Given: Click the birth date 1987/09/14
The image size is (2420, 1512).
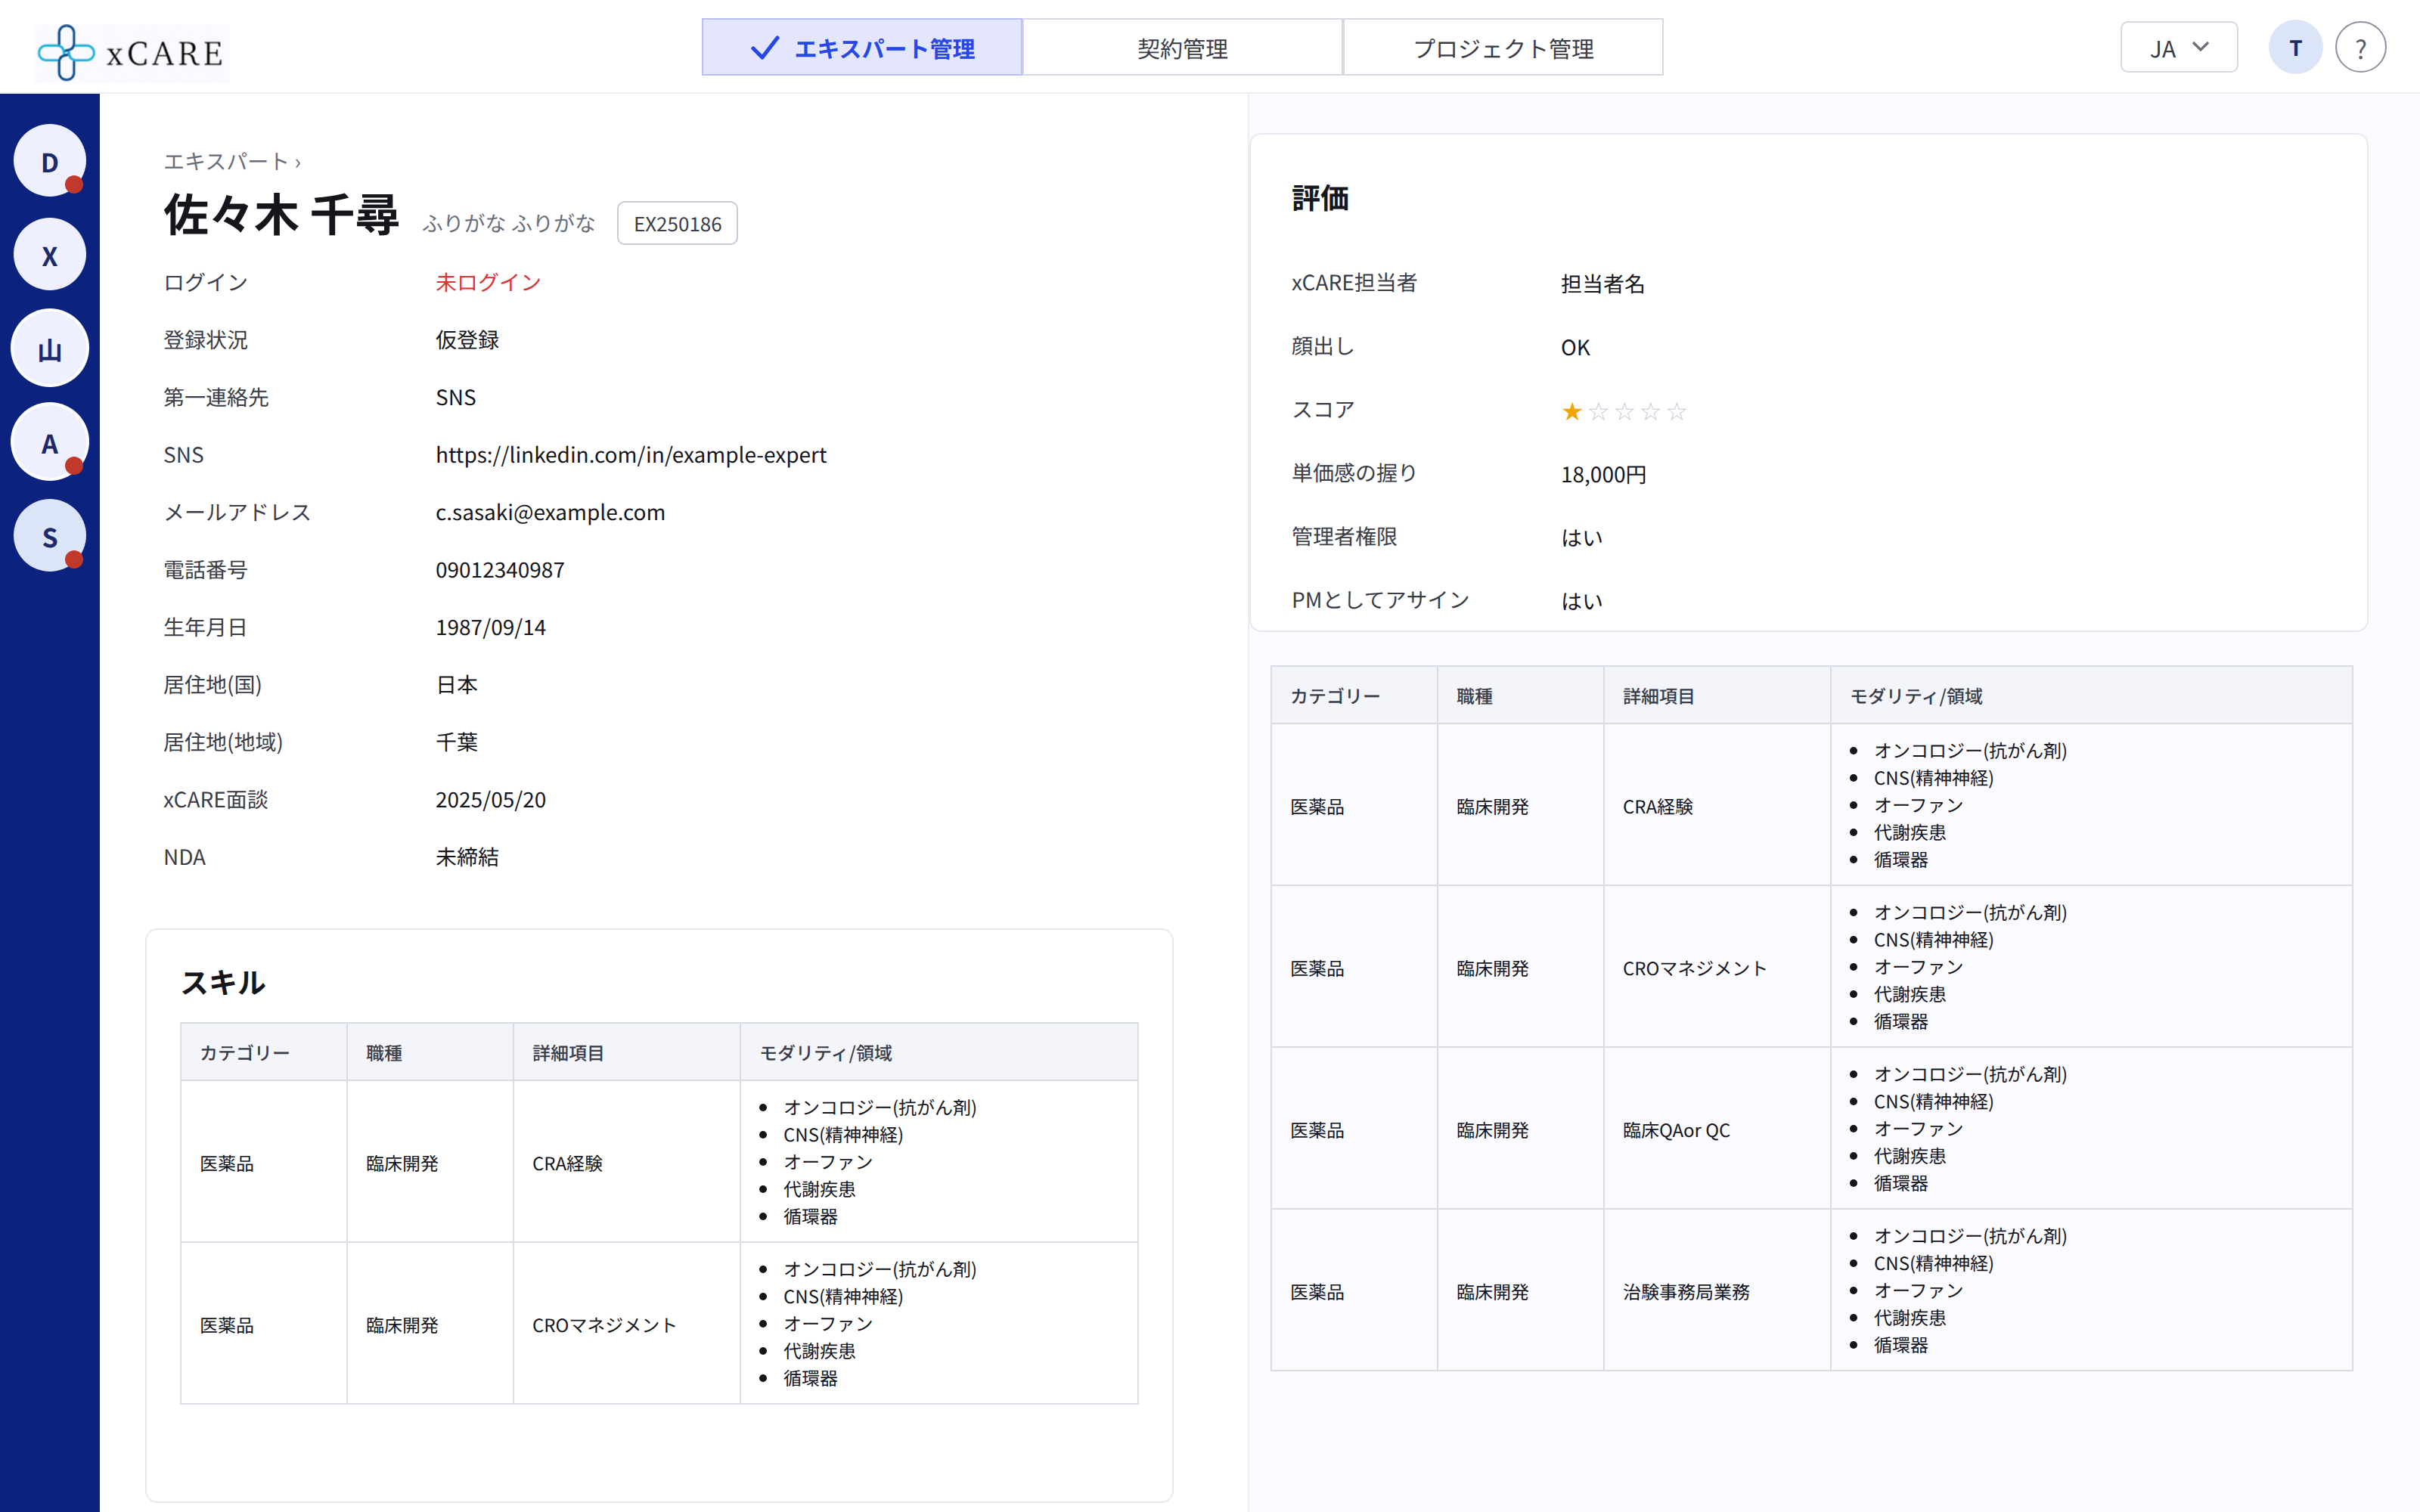Looking at the screenshot, I should pos(490,628).
